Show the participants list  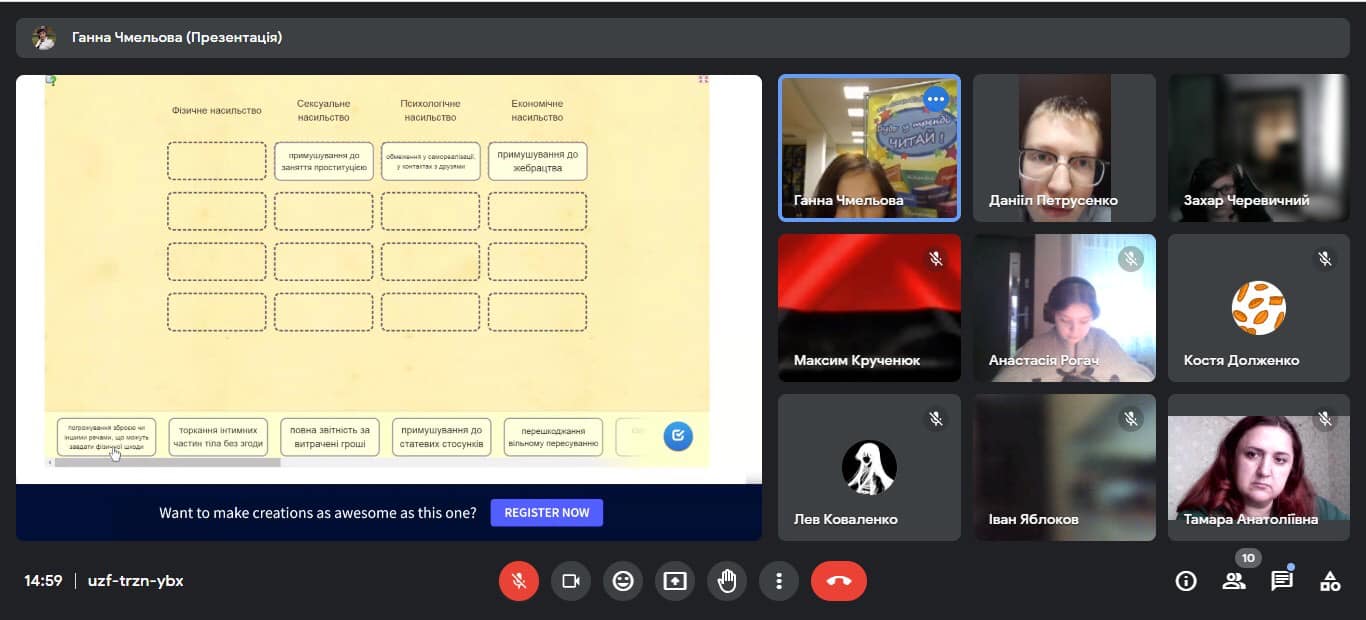[1234, 581]
